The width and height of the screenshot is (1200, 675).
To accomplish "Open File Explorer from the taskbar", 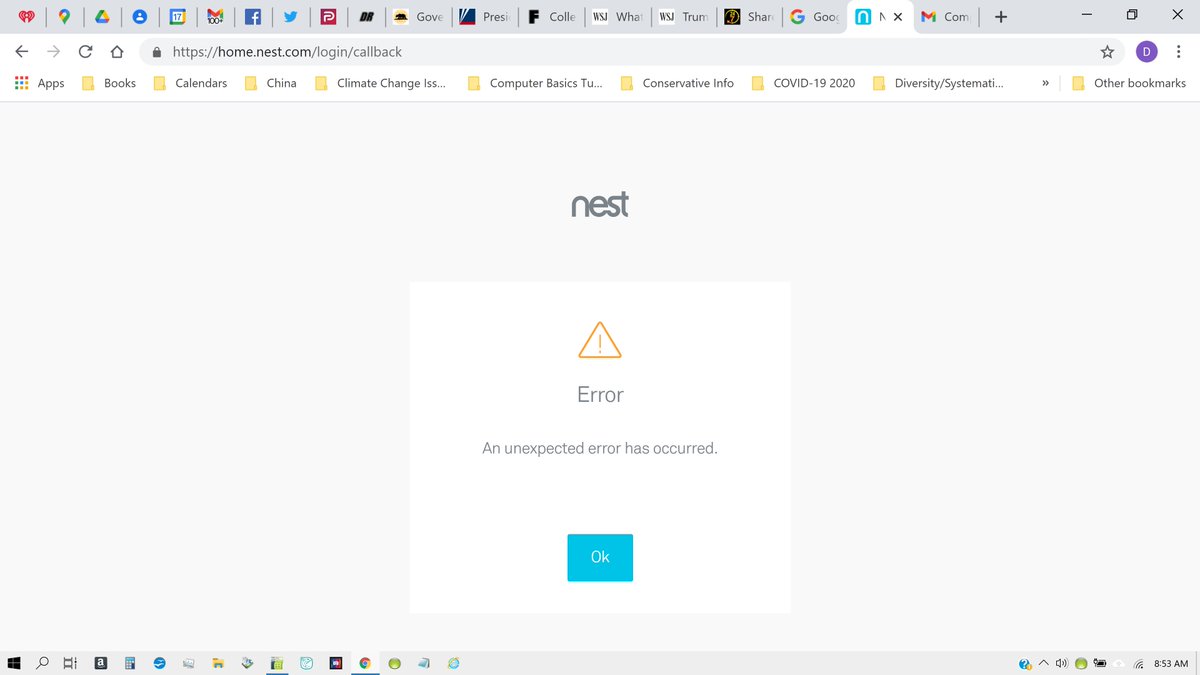I will click(218, 662).
